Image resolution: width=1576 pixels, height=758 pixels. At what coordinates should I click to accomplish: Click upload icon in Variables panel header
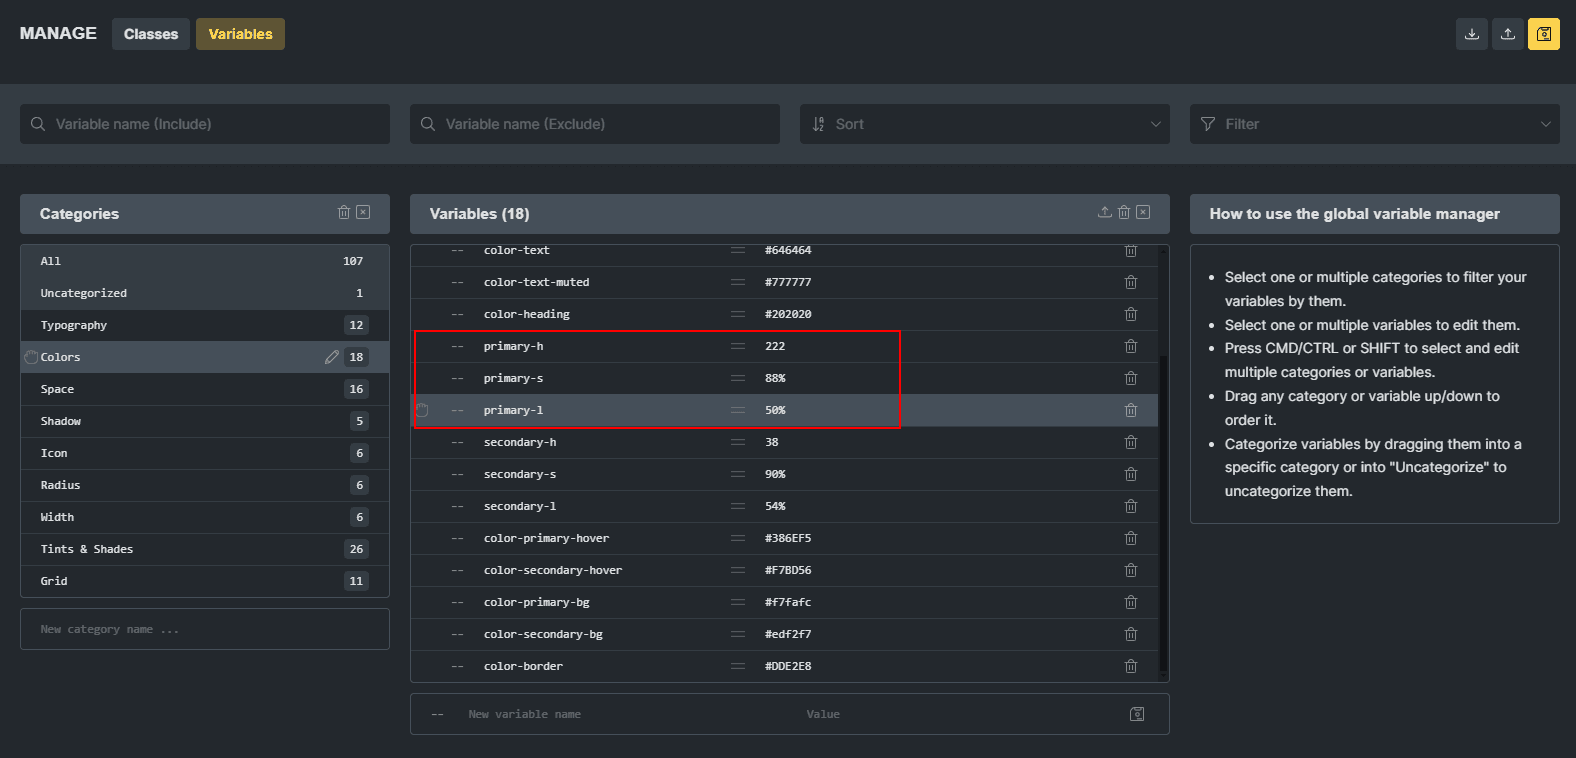(1104, 212)
